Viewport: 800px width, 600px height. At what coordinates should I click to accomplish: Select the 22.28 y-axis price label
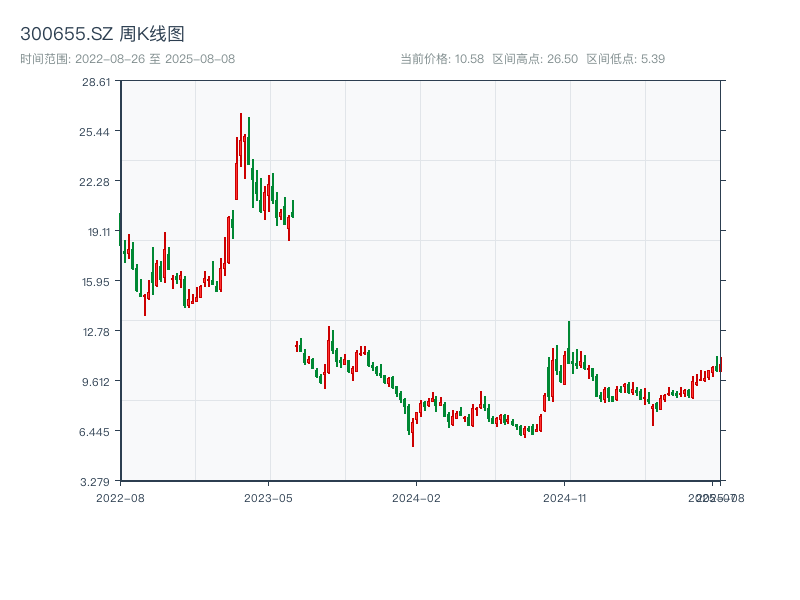96,182
